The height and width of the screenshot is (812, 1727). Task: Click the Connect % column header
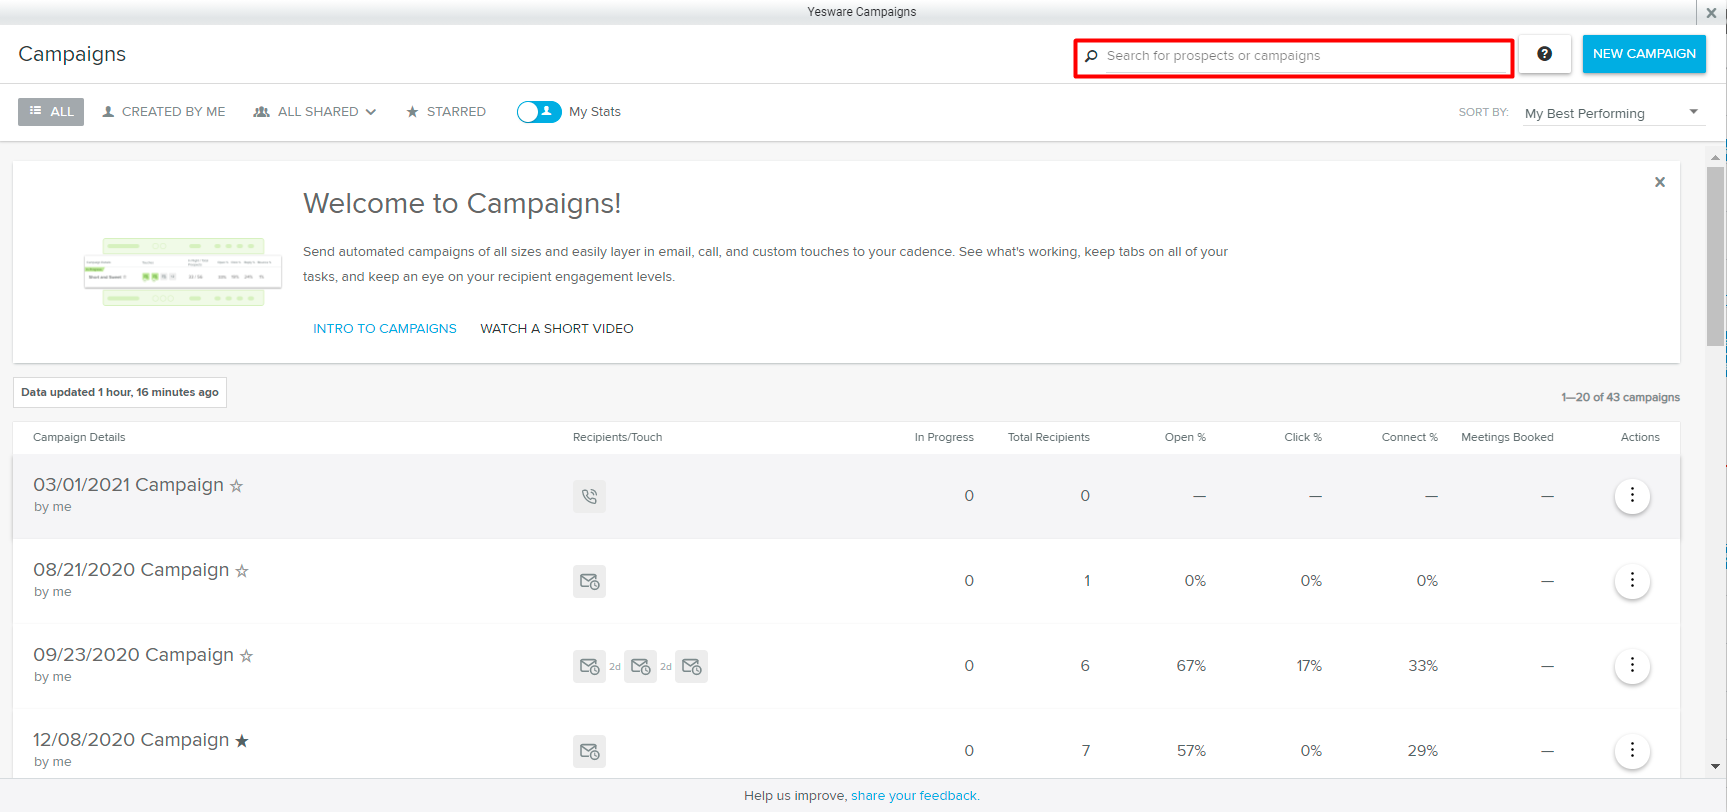click(1410, 437)
